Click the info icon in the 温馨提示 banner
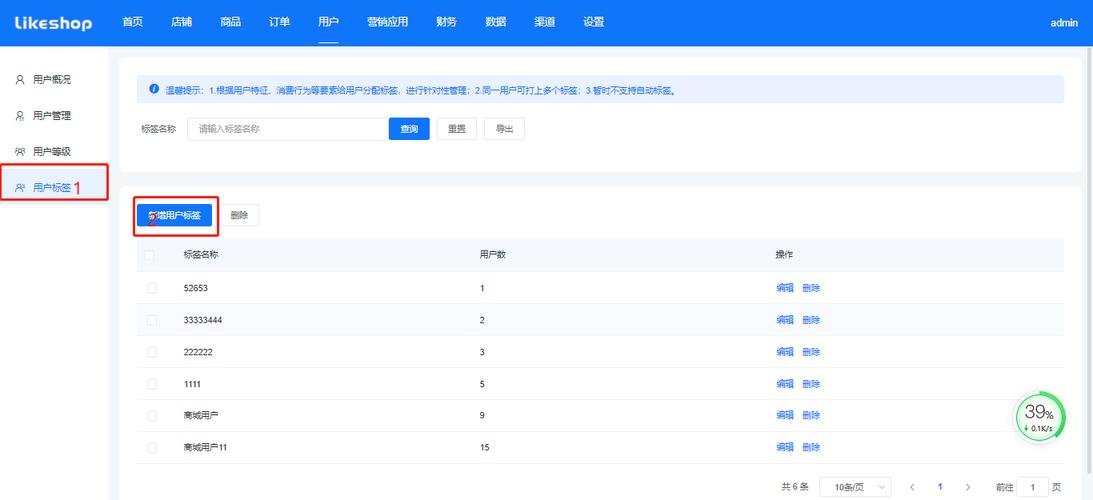The height and width of the screenshot is (500, 1093). [x=154, y=89]
